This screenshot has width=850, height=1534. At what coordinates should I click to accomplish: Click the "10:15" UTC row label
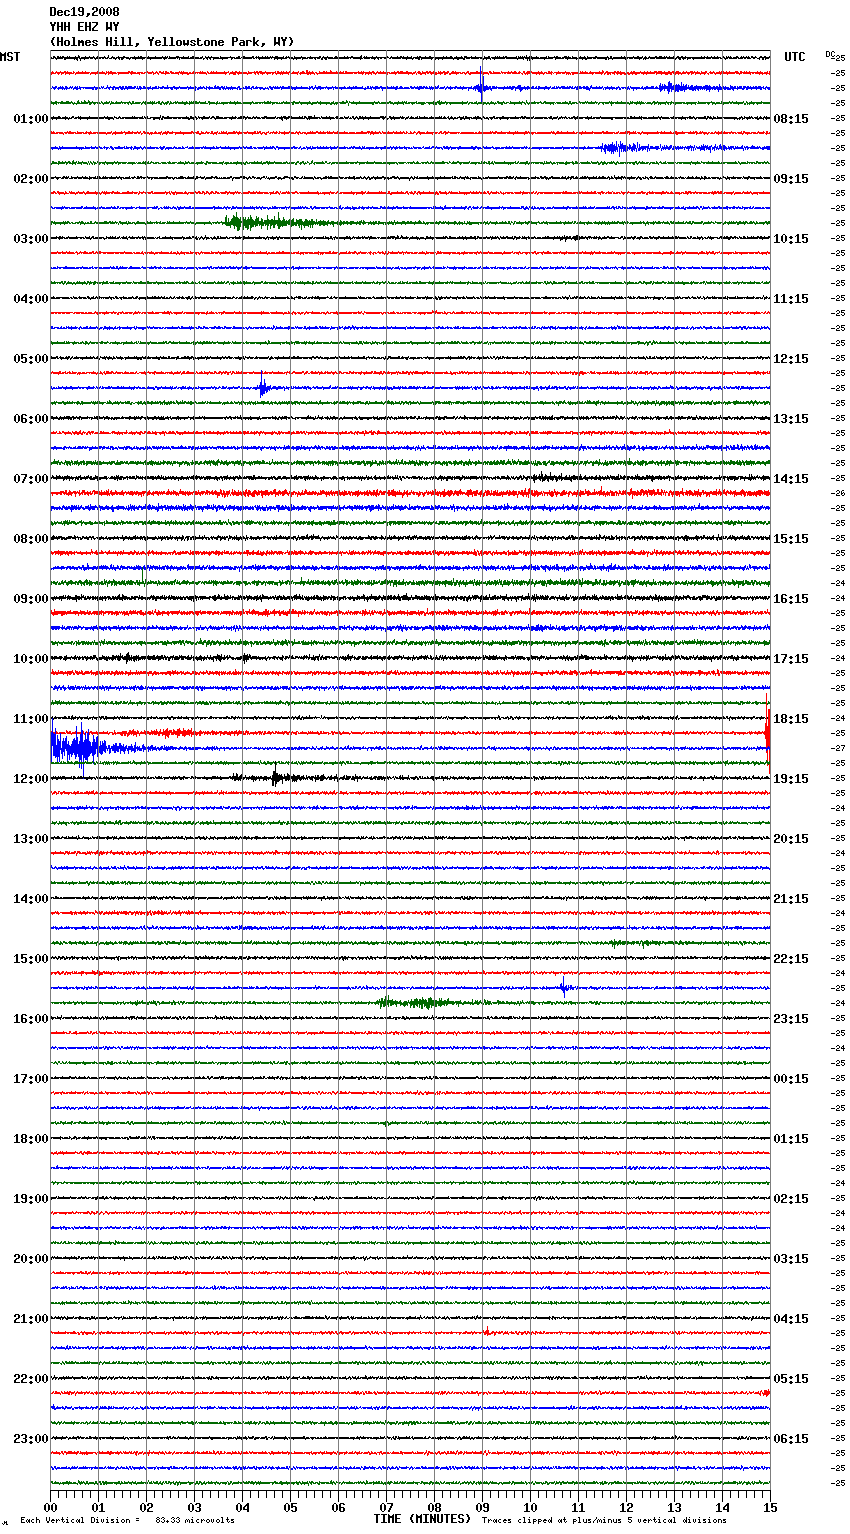[x=791, y=239]
